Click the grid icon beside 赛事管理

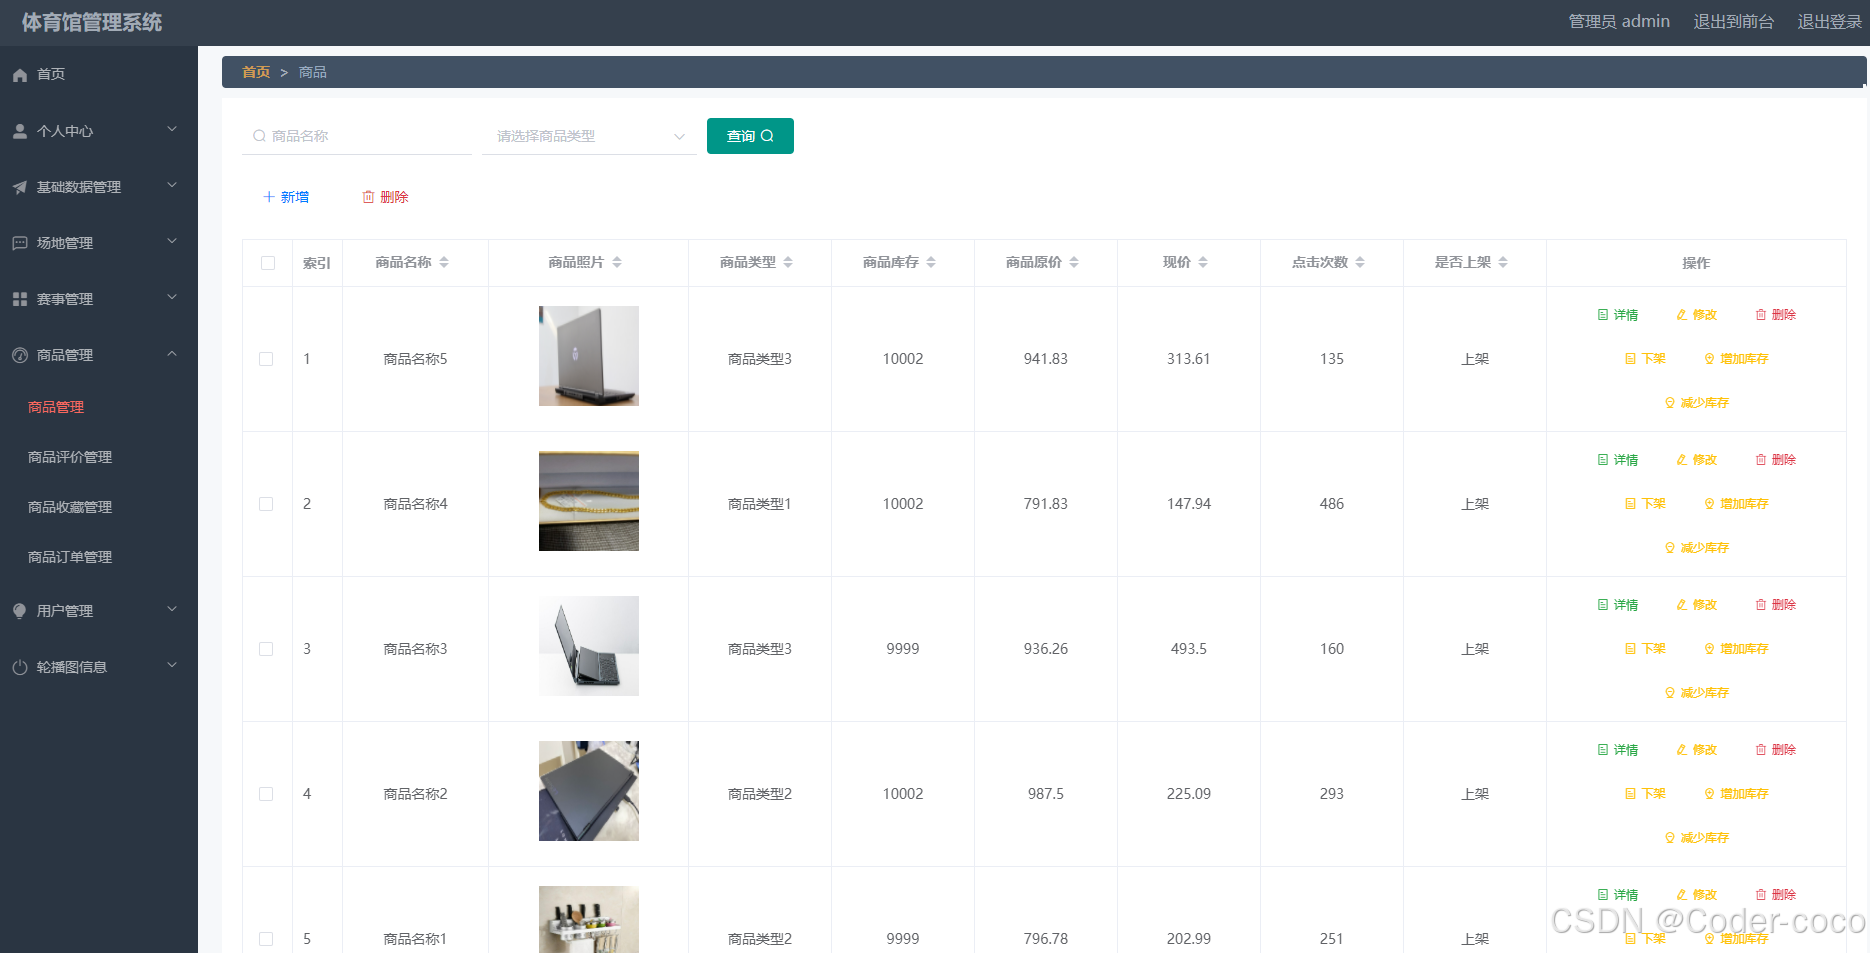pyautogui.click(x=19, y=299)
